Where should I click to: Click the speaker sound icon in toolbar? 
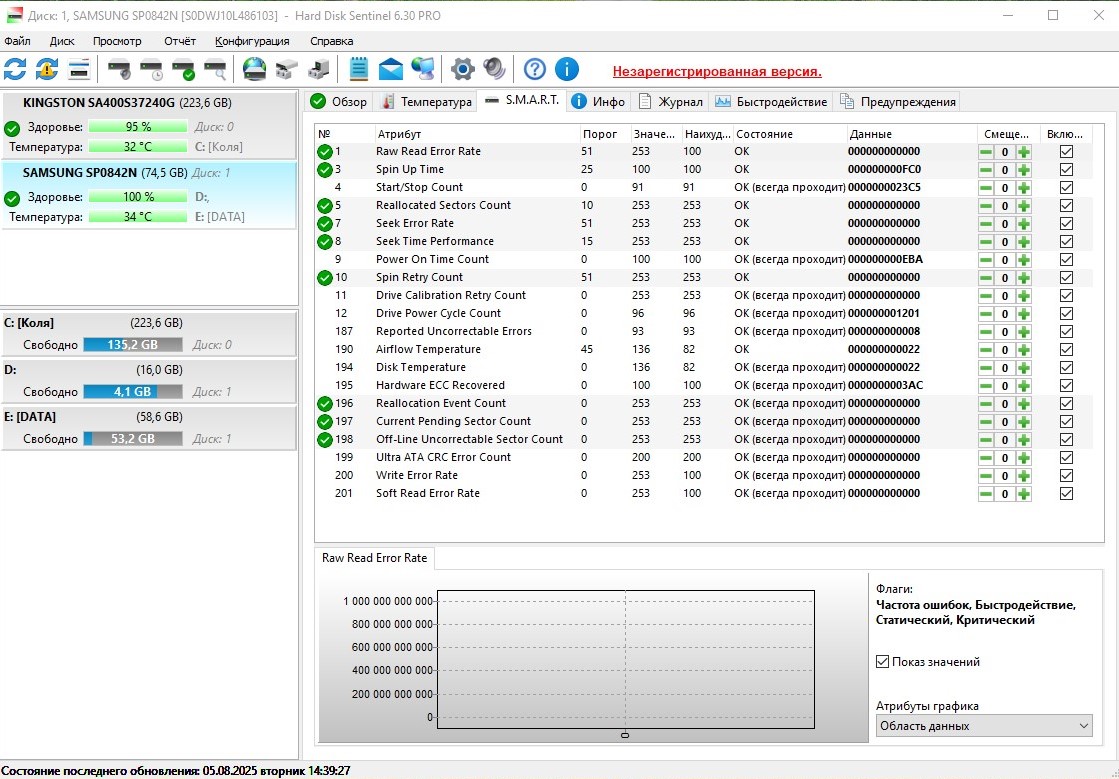494,69
